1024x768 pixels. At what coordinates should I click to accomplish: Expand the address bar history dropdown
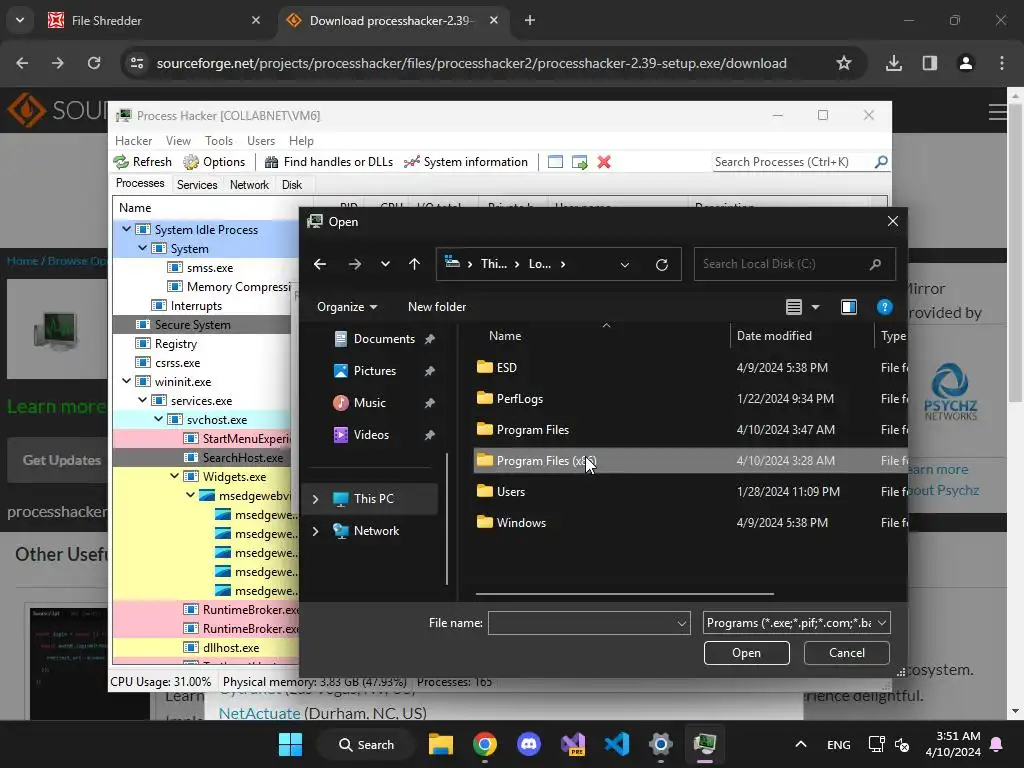point(625,264)
